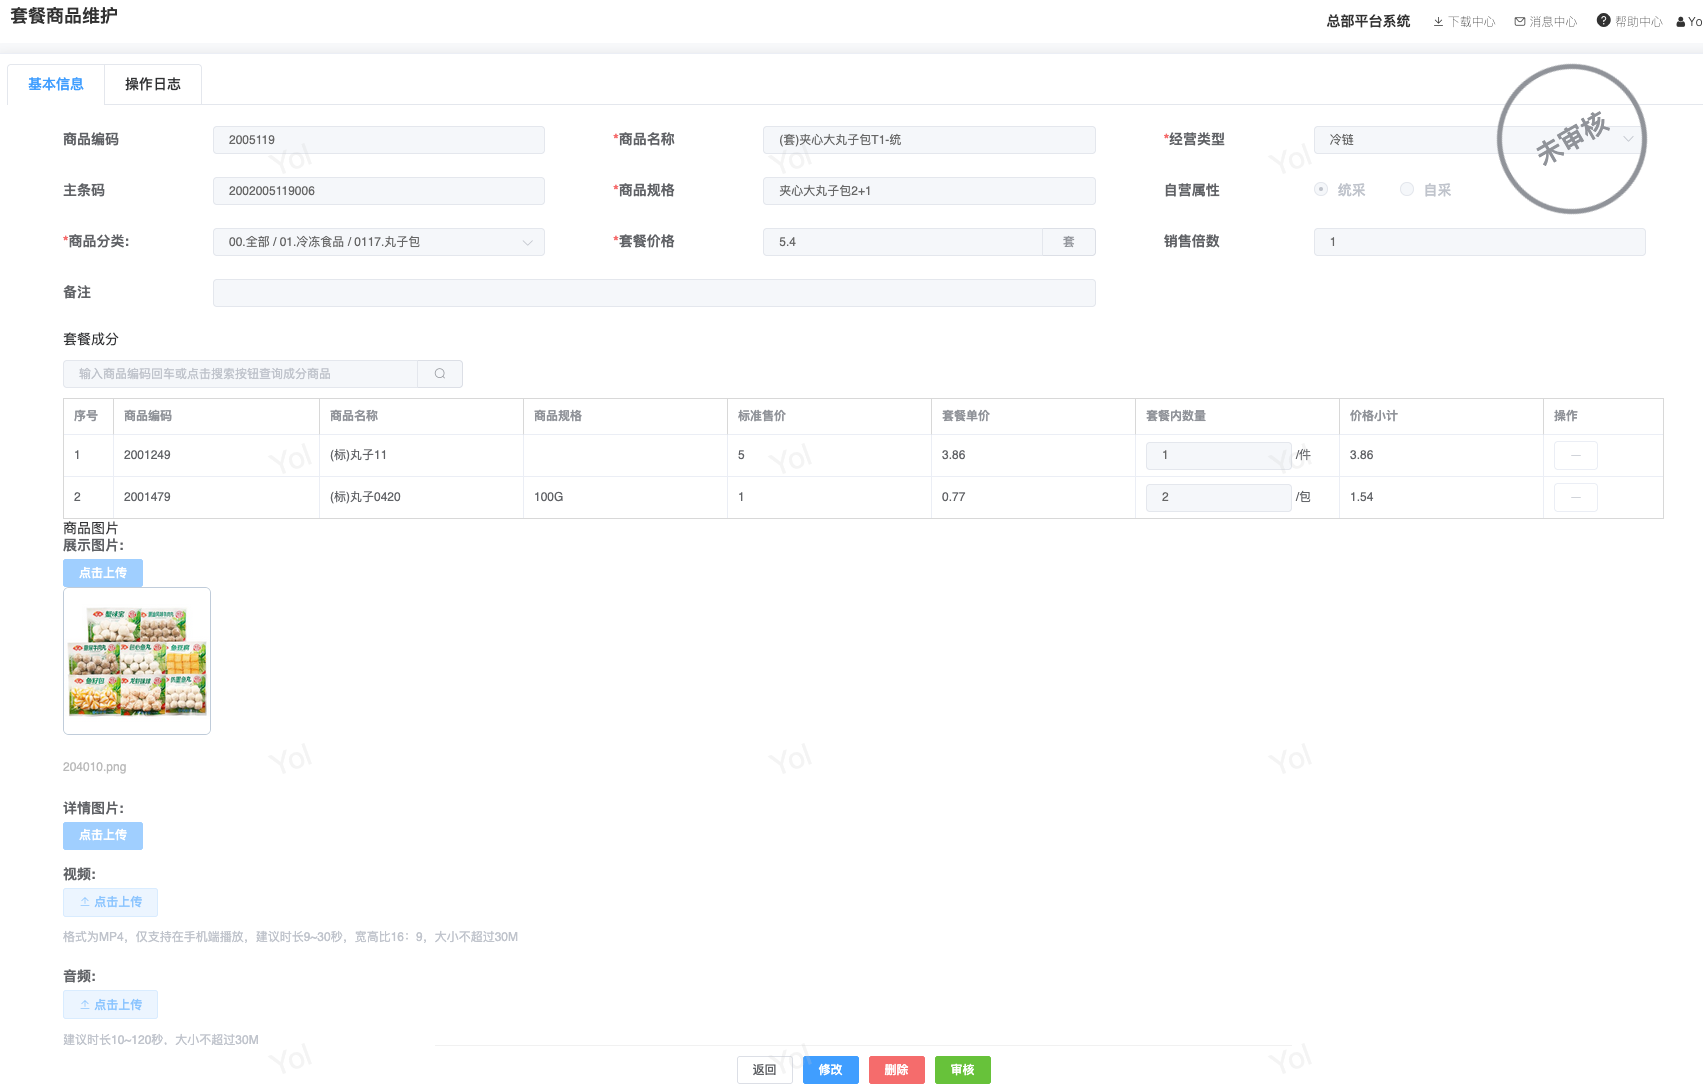The width and height of the screenshot is (1703, 1085).
Task: Click the 套餐单价 value 0.77
Action: (954, 497)
